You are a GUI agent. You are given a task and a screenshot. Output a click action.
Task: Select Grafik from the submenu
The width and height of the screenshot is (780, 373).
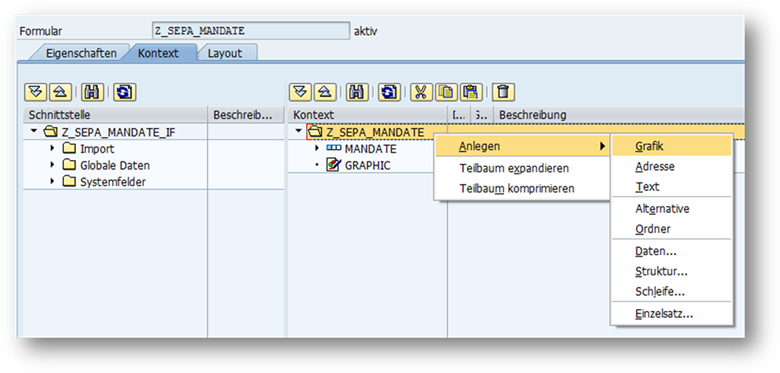pos(672,146)
